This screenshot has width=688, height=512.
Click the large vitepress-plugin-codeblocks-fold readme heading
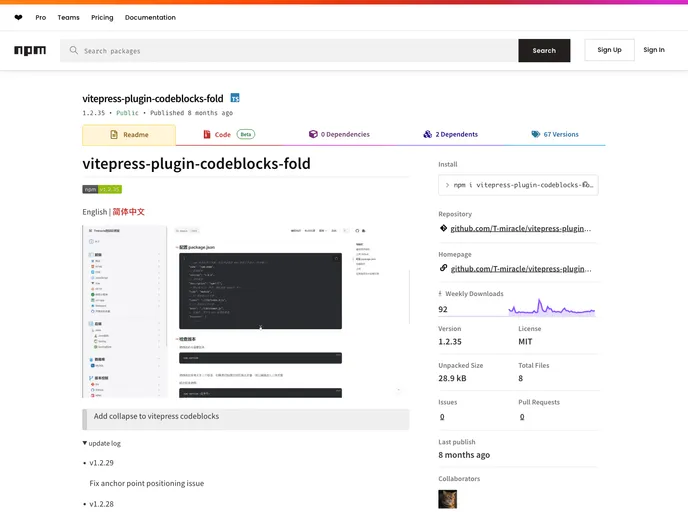tap(196, 164)
